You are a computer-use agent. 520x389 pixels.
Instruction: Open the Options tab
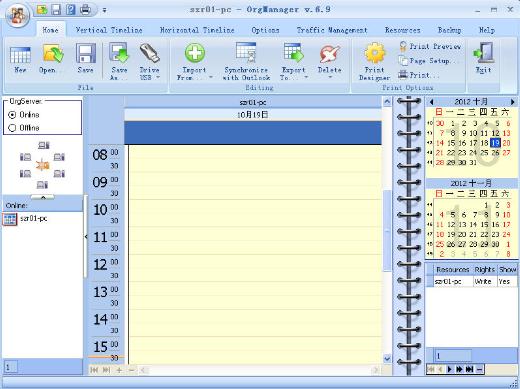coord(265,30)
